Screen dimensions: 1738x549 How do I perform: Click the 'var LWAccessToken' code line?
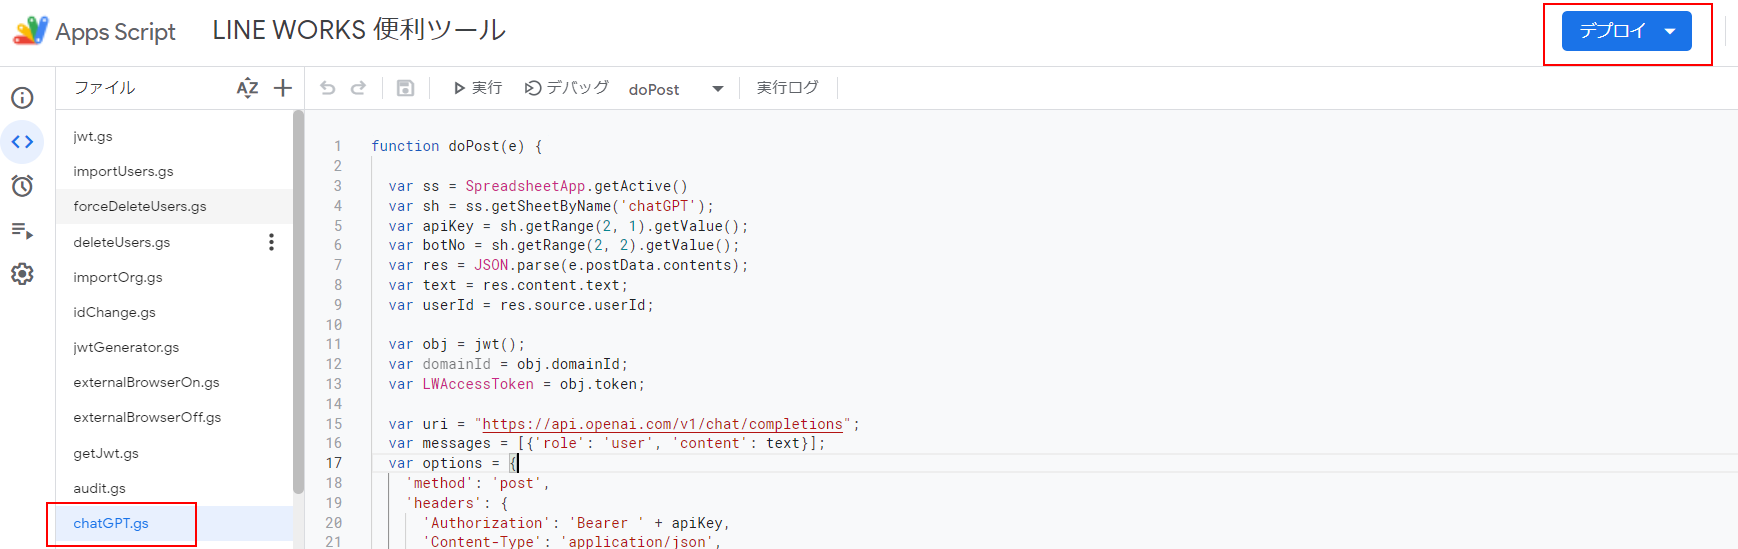(x=517, y=384)
